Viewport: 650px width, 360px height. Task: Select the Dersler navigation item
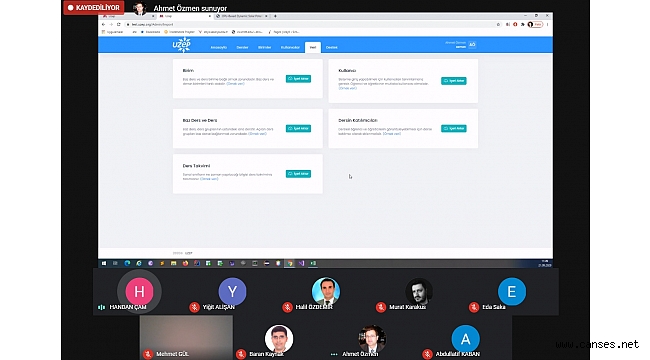click(243, 47)
